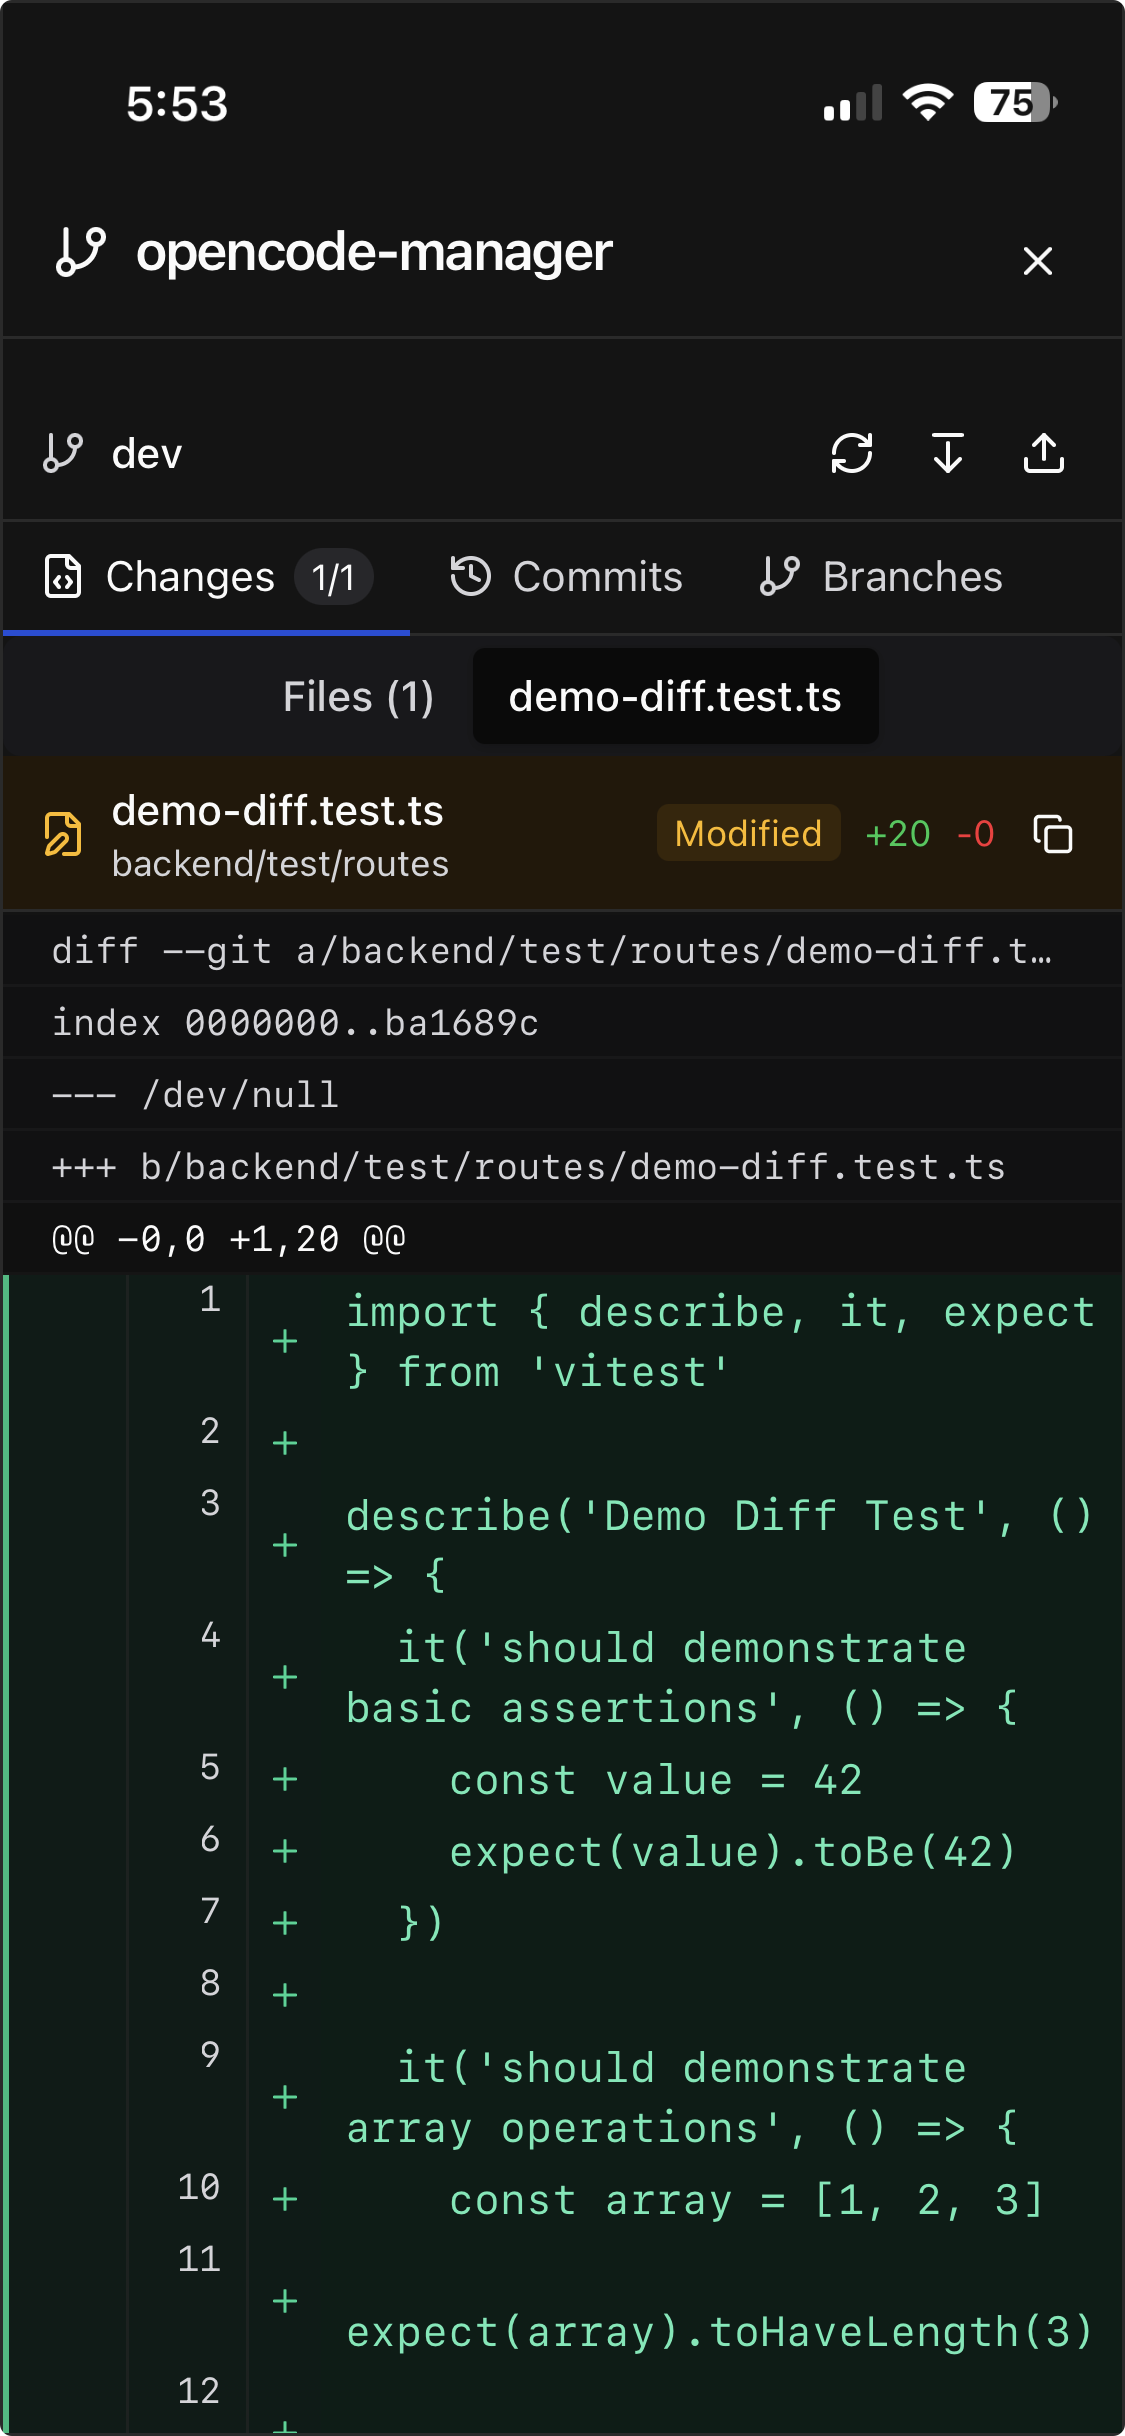
Task: Open the dev branch selector
Action: click(146, 454)
